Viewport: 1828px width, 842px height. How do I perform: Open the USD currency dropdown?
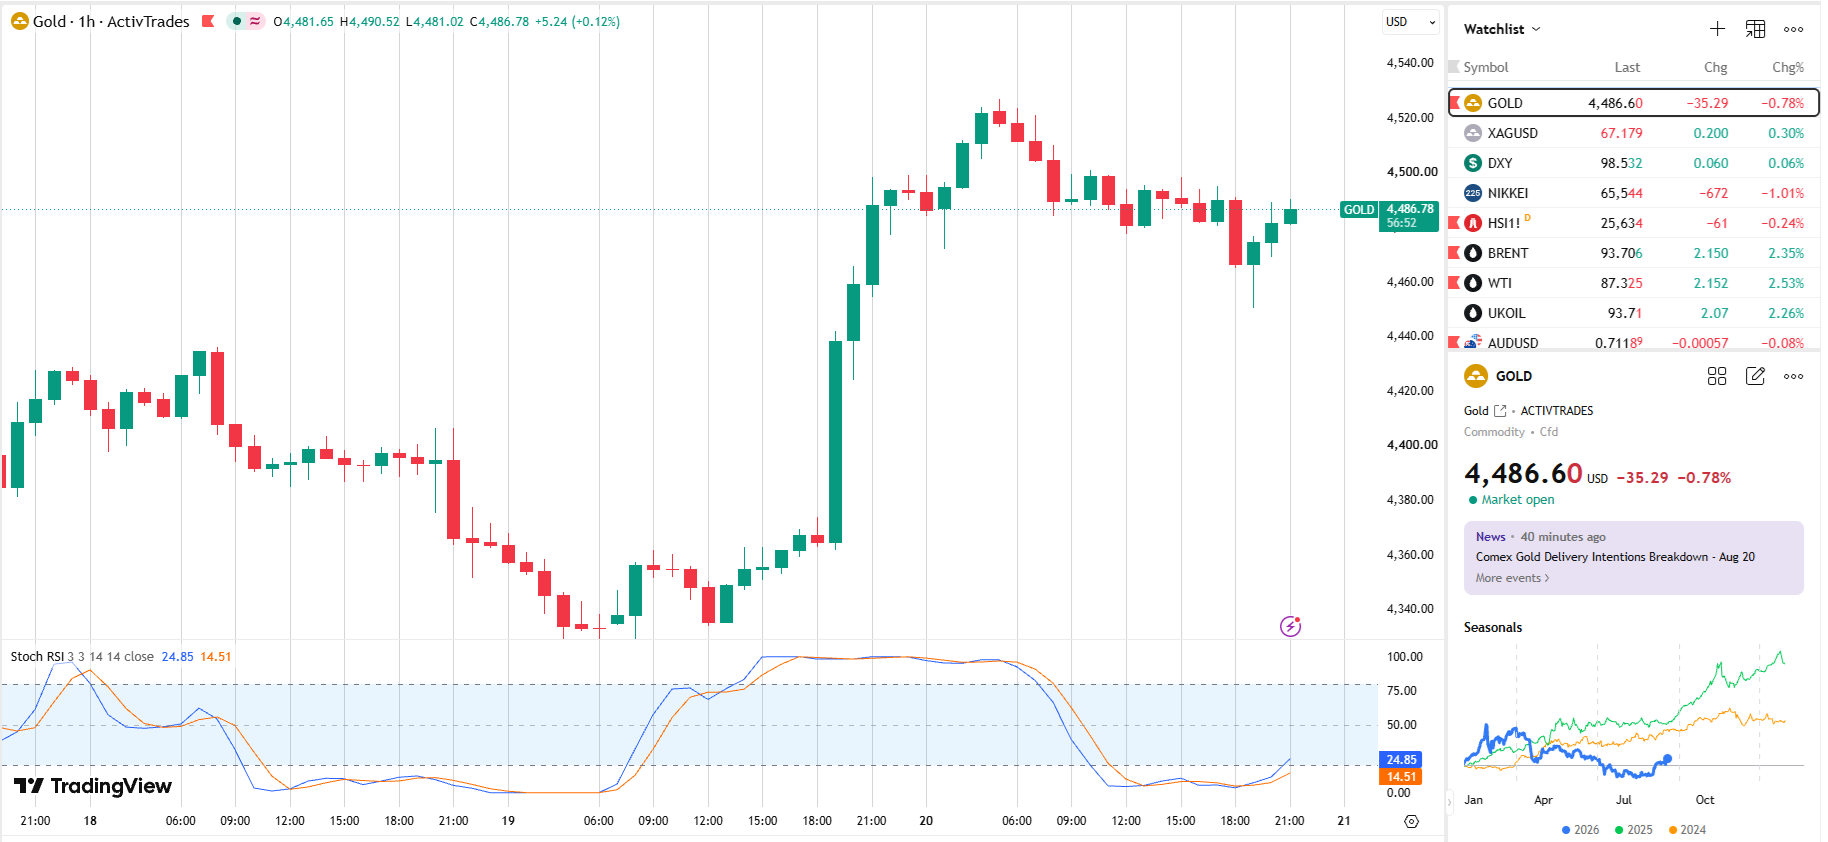click(1410, 22)
